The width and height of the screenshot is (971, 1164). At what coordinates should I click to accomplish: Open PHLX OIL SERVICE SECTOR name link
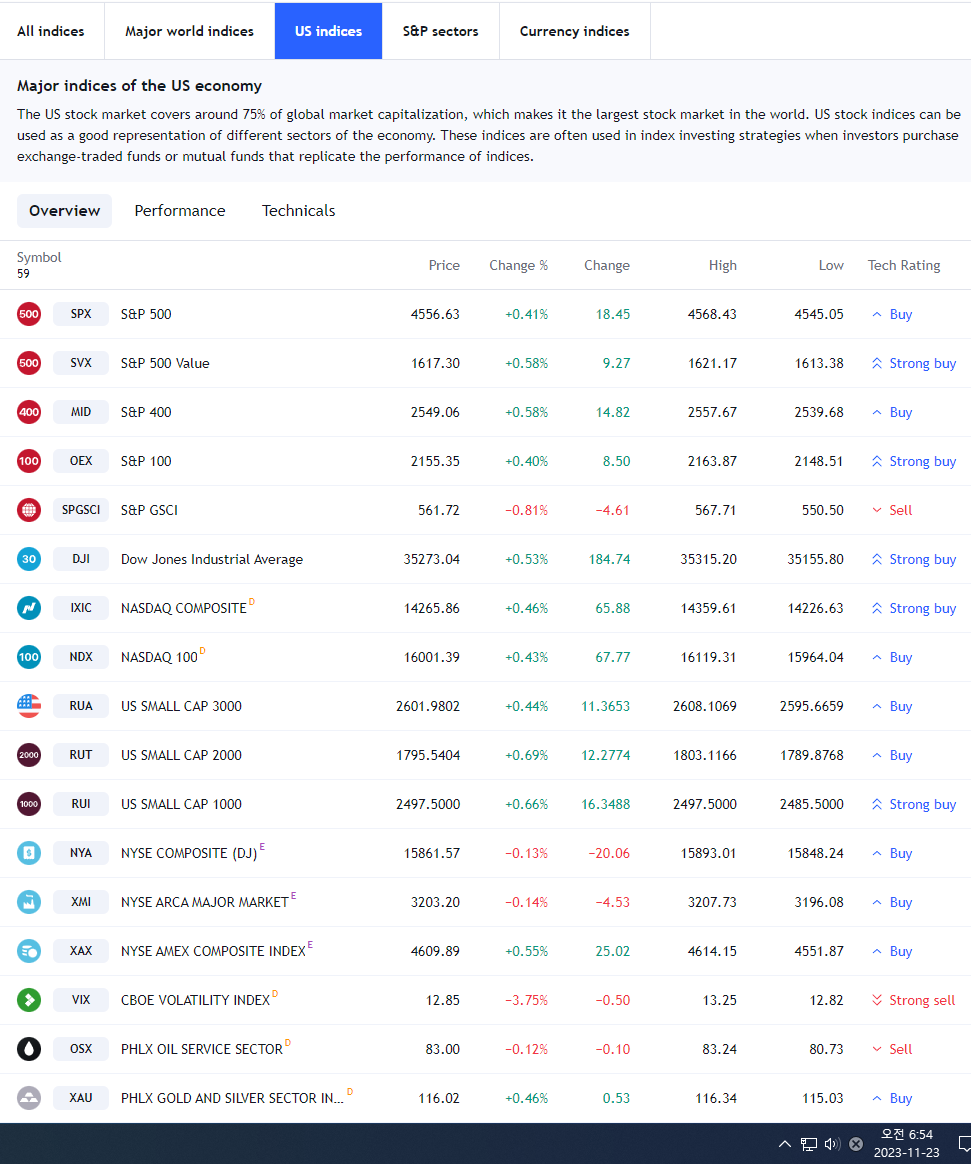point(202,1049)
